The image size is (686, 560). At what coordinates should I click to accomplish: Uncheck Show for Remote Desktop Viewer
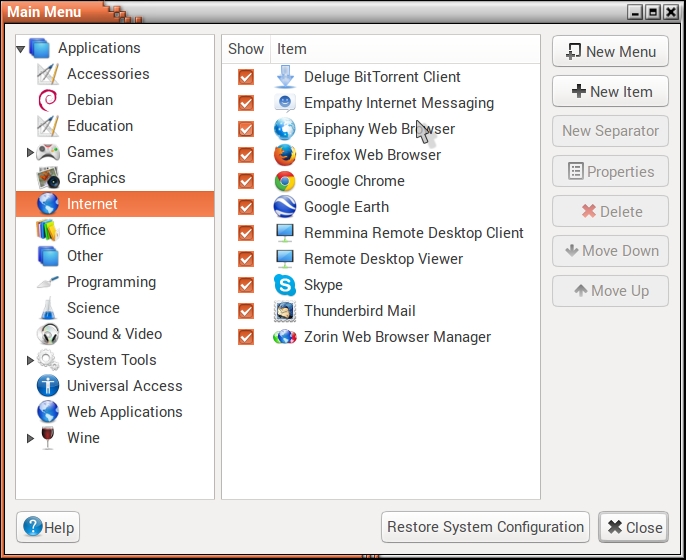pyautogui.click(x=246, y=259)
